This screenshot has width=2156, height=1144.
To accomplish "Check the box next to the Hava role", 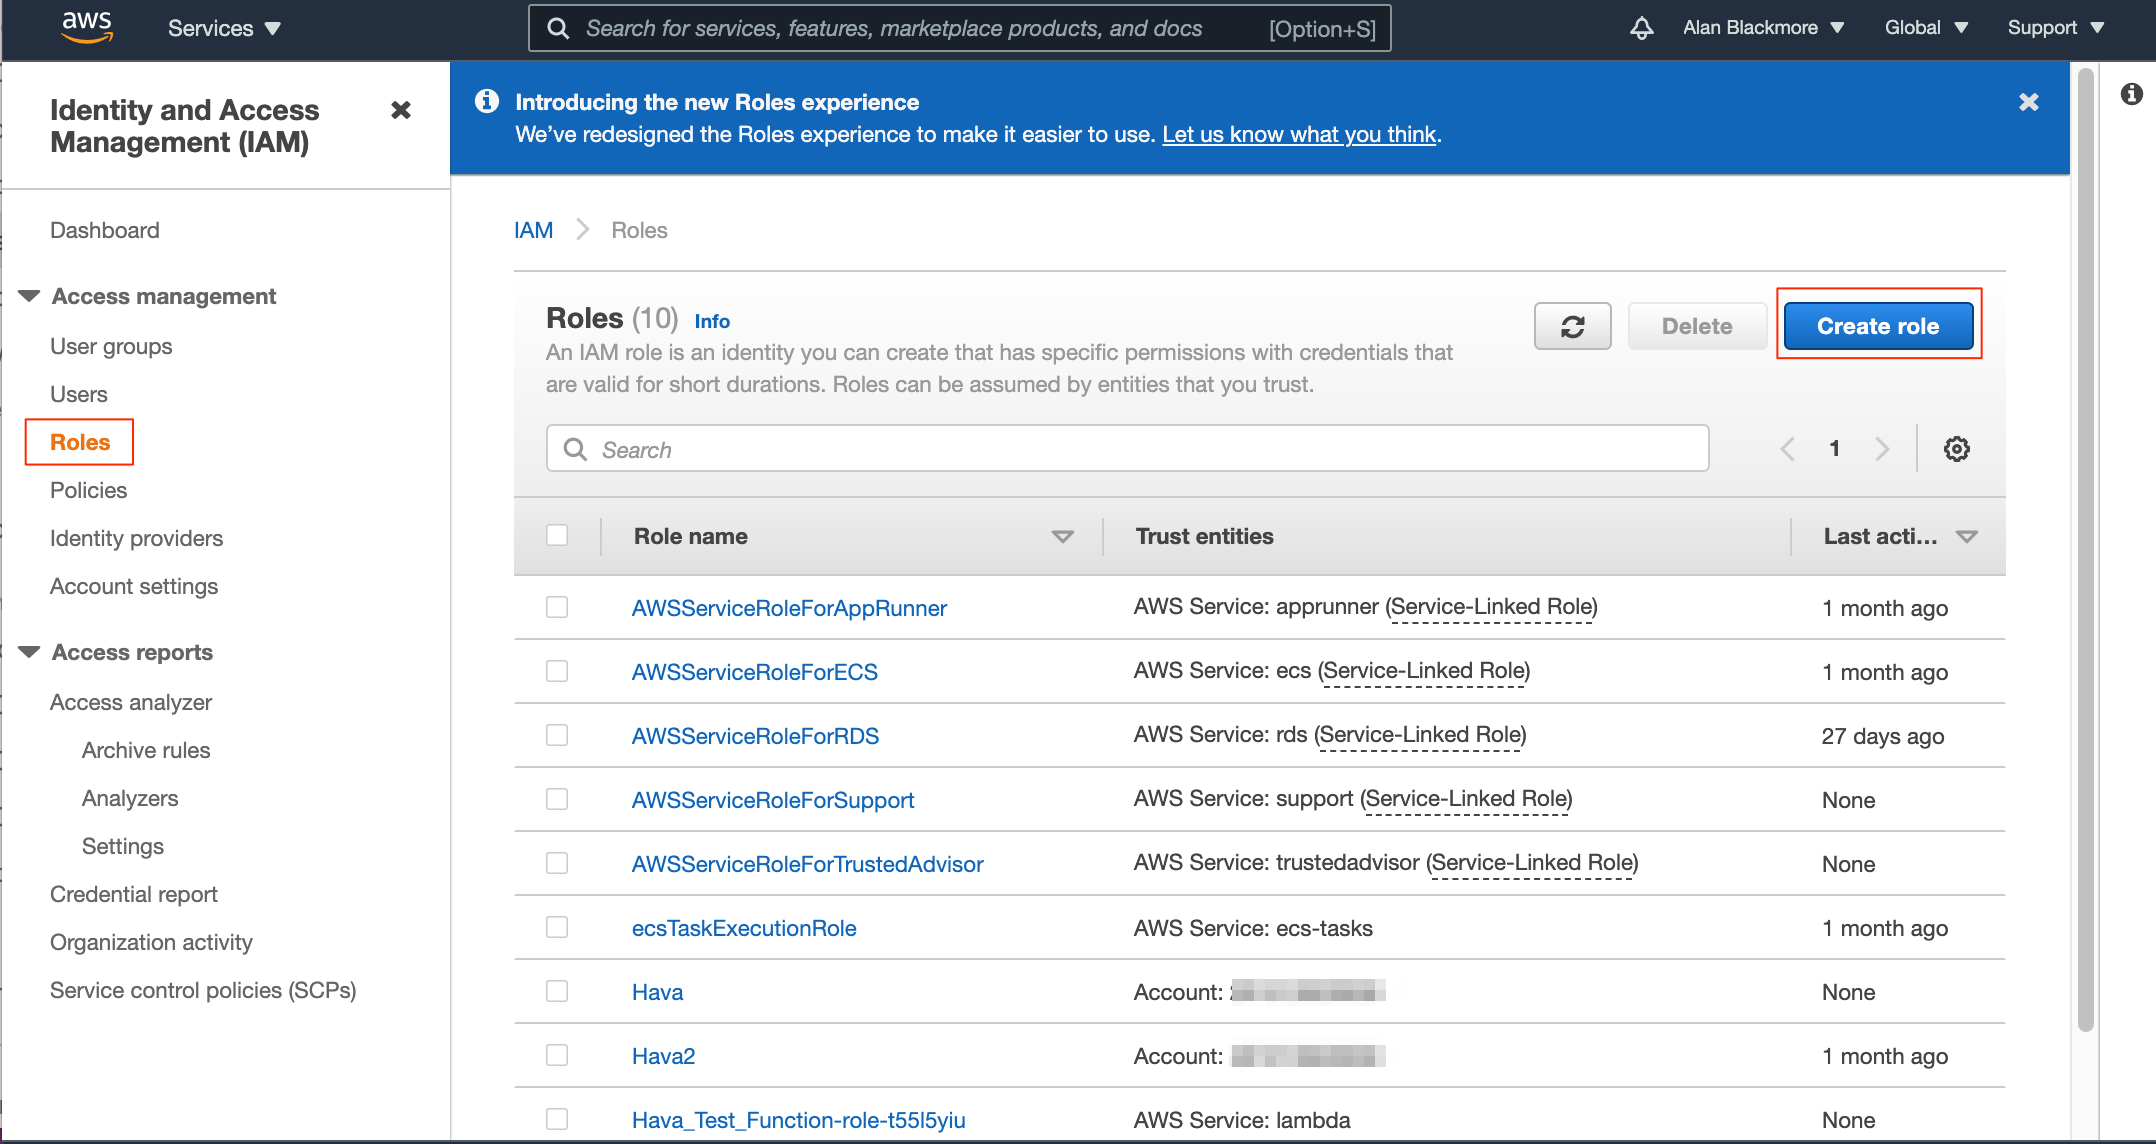I will click(557, 991).
